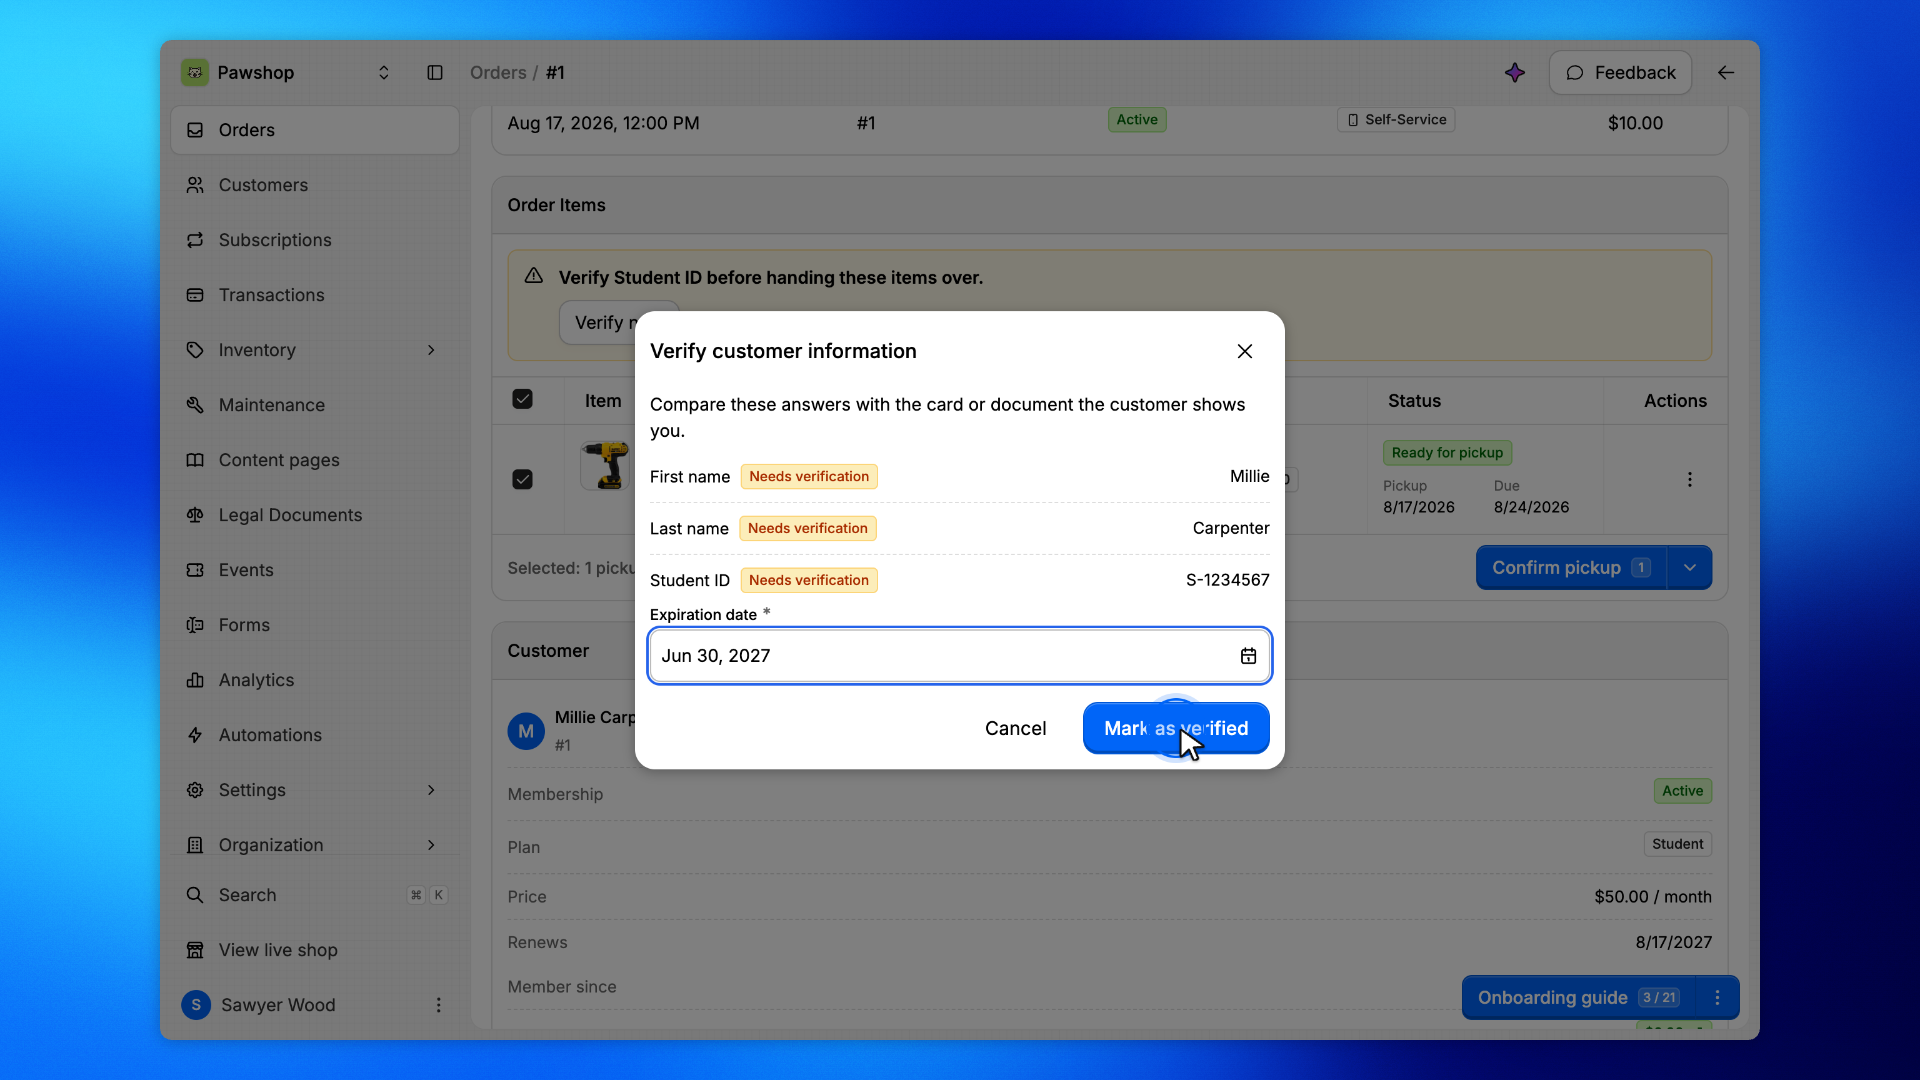The image size is (1920, 1080).
Task: Click the Mark as verified button
Action: tap(1176, 728)
